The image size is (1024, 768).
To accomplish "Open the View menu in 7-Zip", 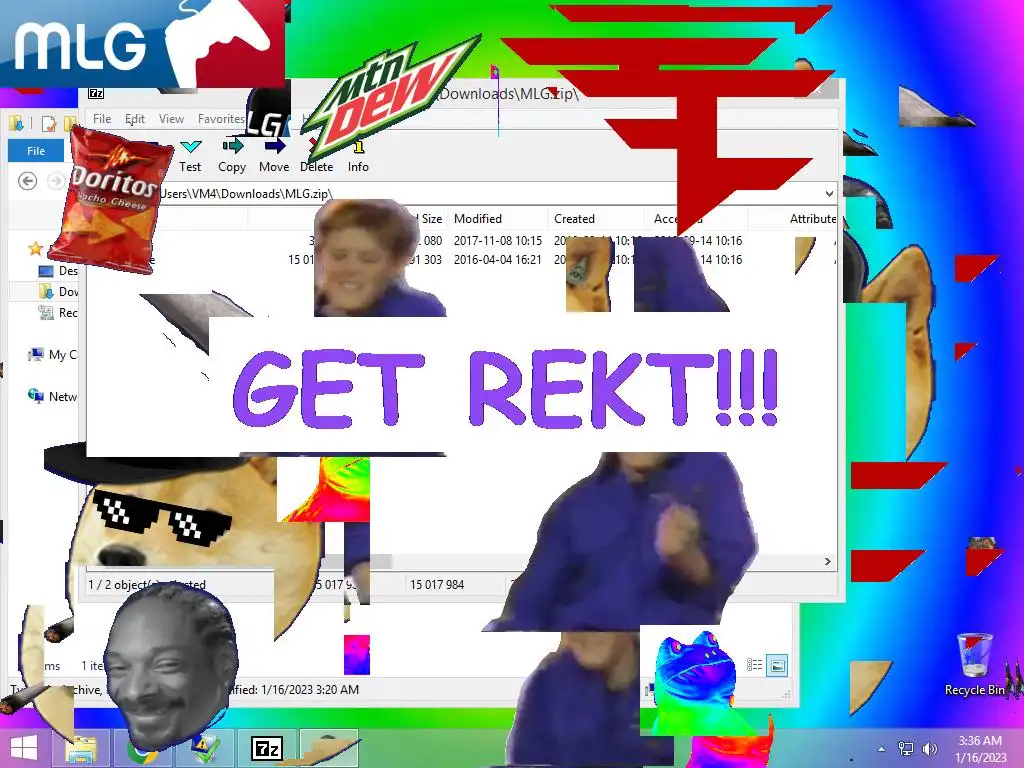I will (x=171, y=119).
